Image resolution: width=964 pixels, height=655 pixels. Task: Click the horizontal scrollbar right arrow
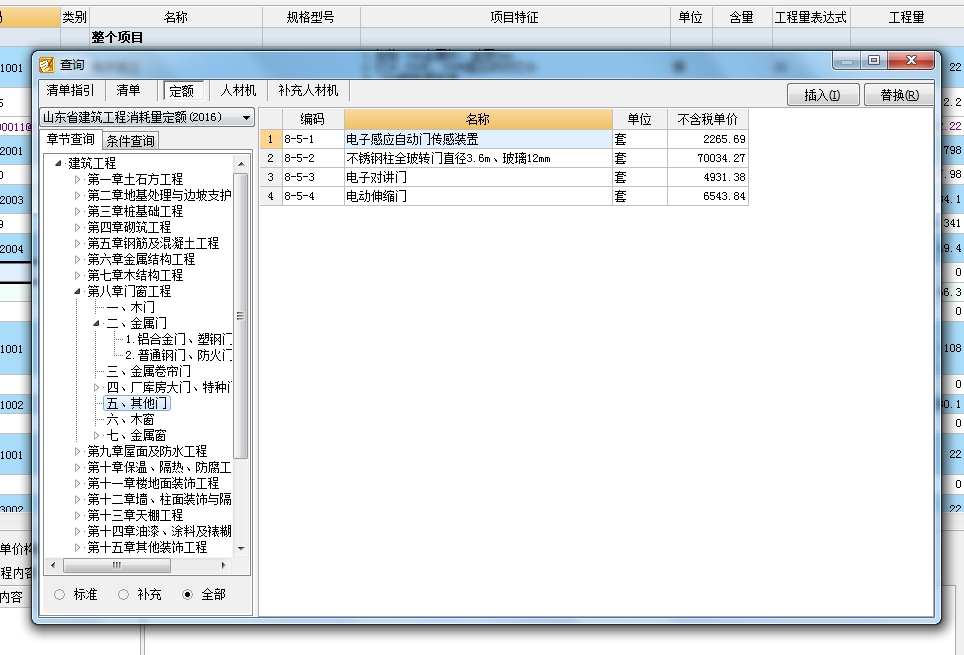point(223,565)
